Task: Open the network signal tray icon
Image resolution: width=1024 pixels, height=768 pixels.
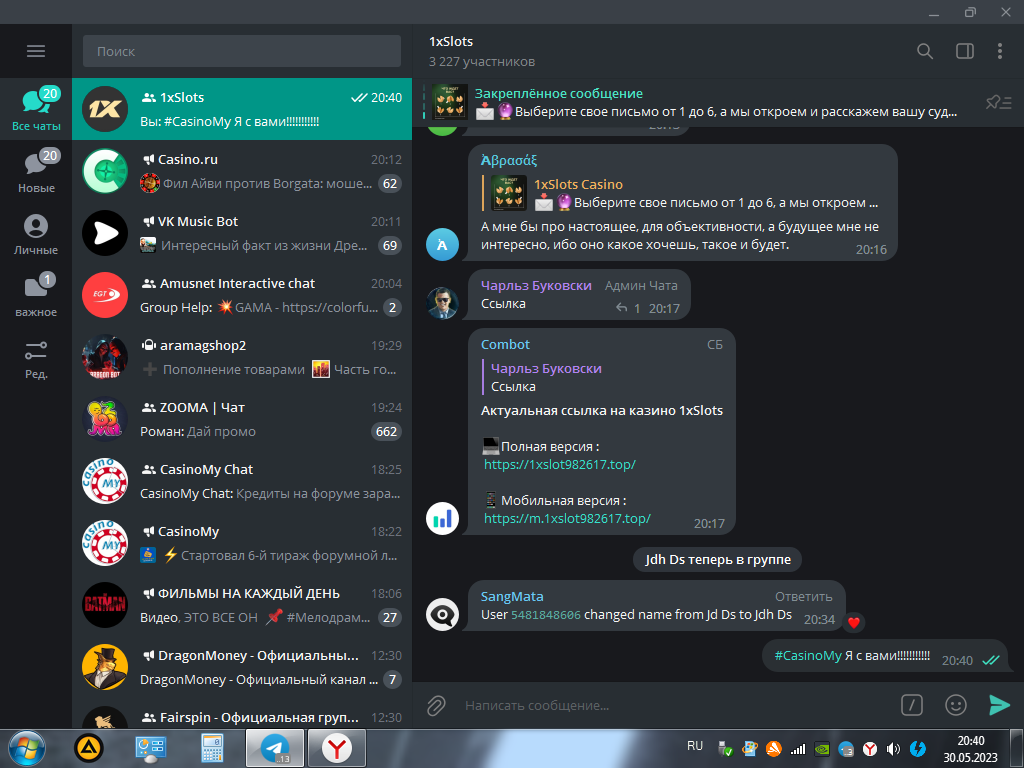Action: [798, 749]
